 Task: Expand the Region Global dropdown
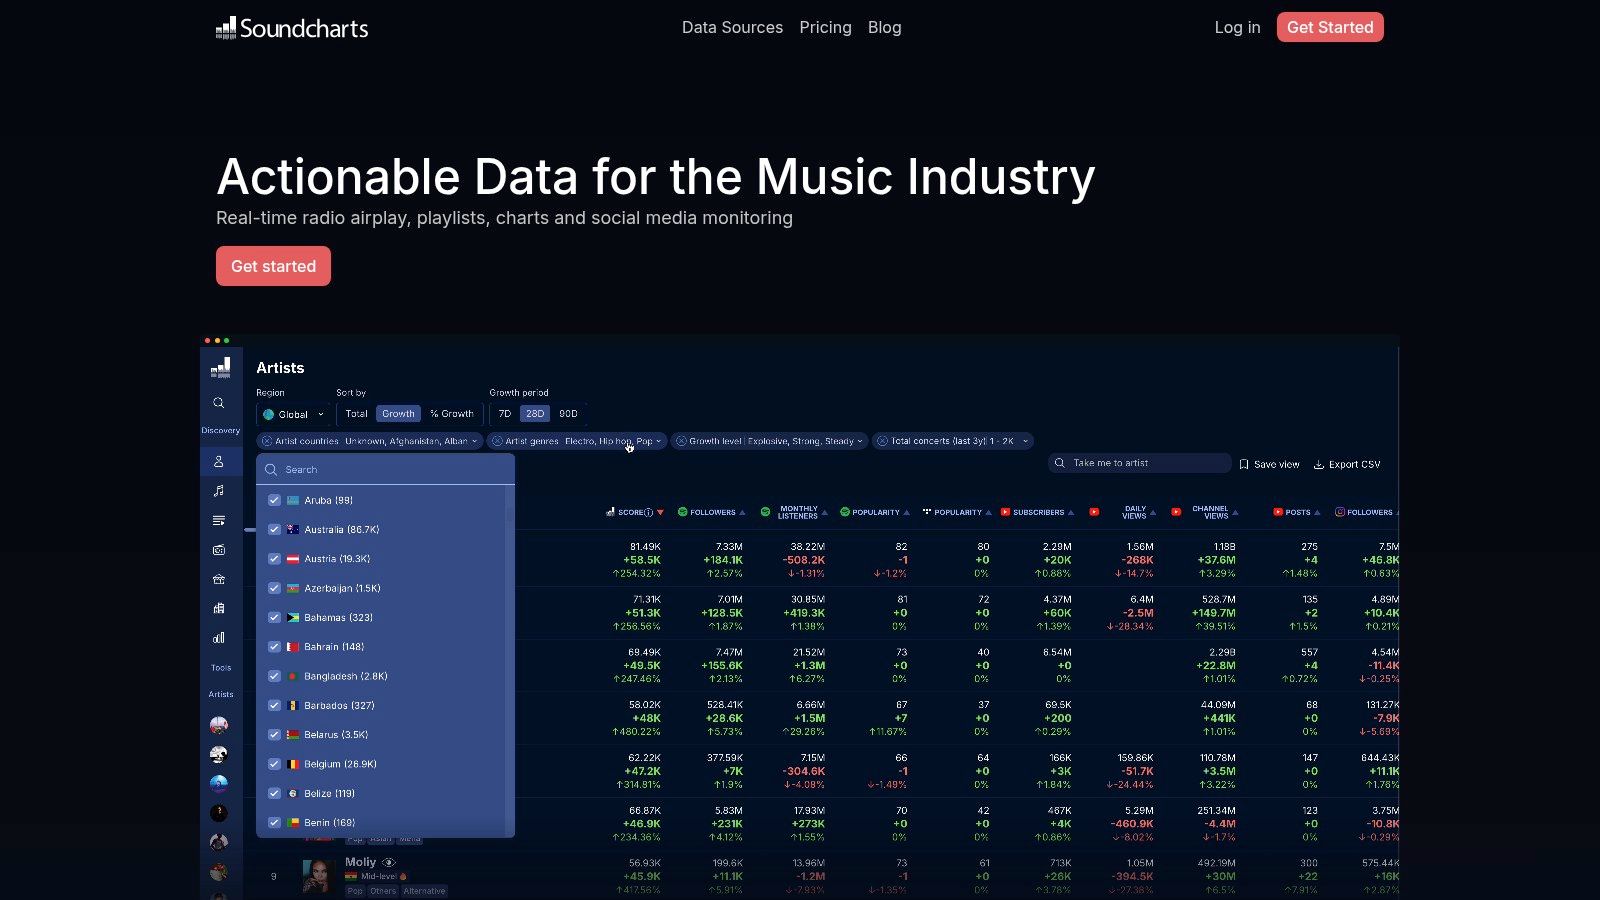pyautogui.click(x=293, y=413)
